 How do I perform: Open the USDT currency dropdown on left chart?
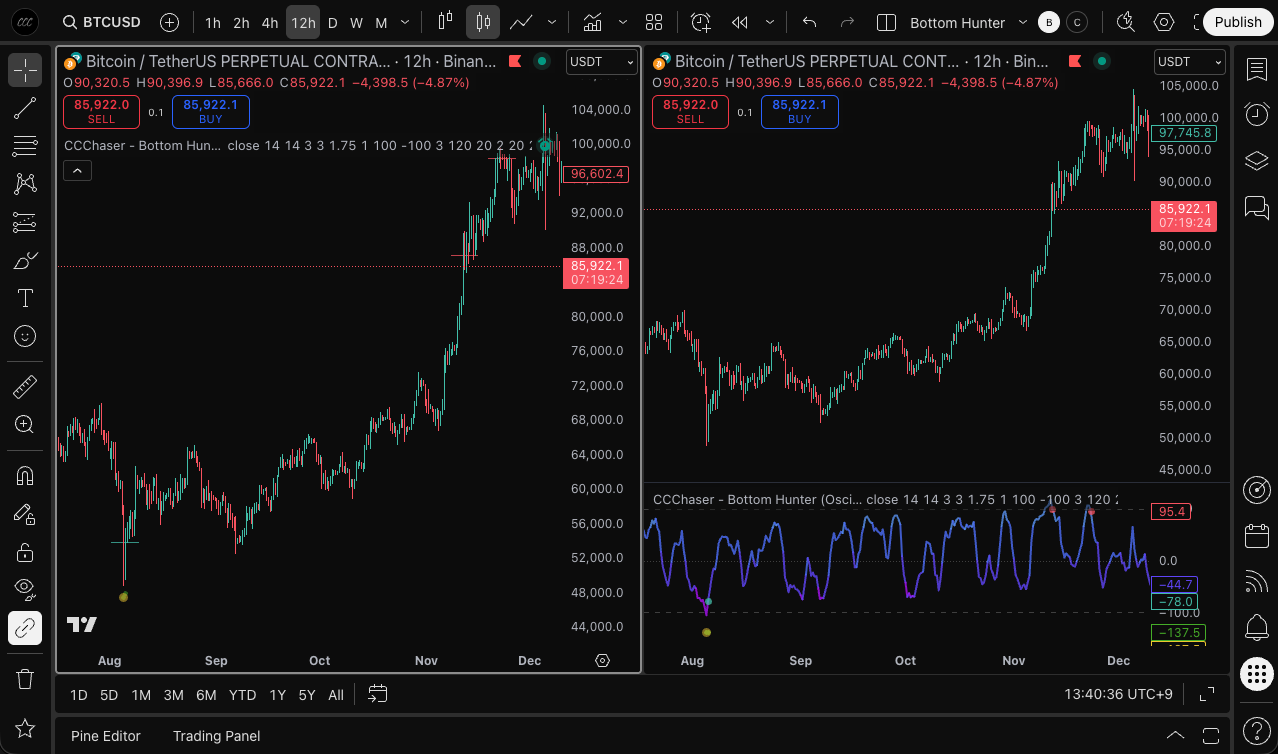[601, 62]
